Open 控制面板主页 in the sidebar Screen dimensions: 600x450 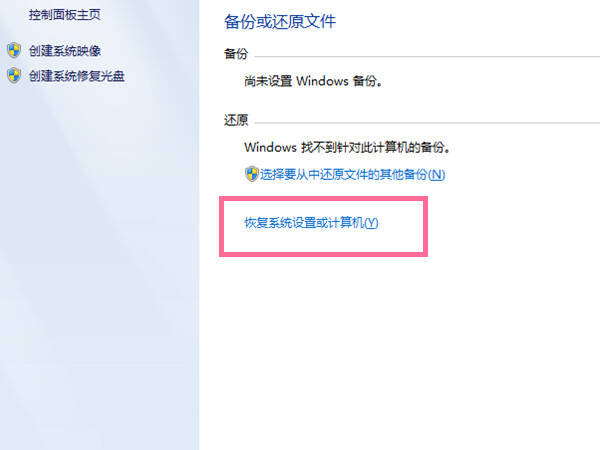pos(64,15)
